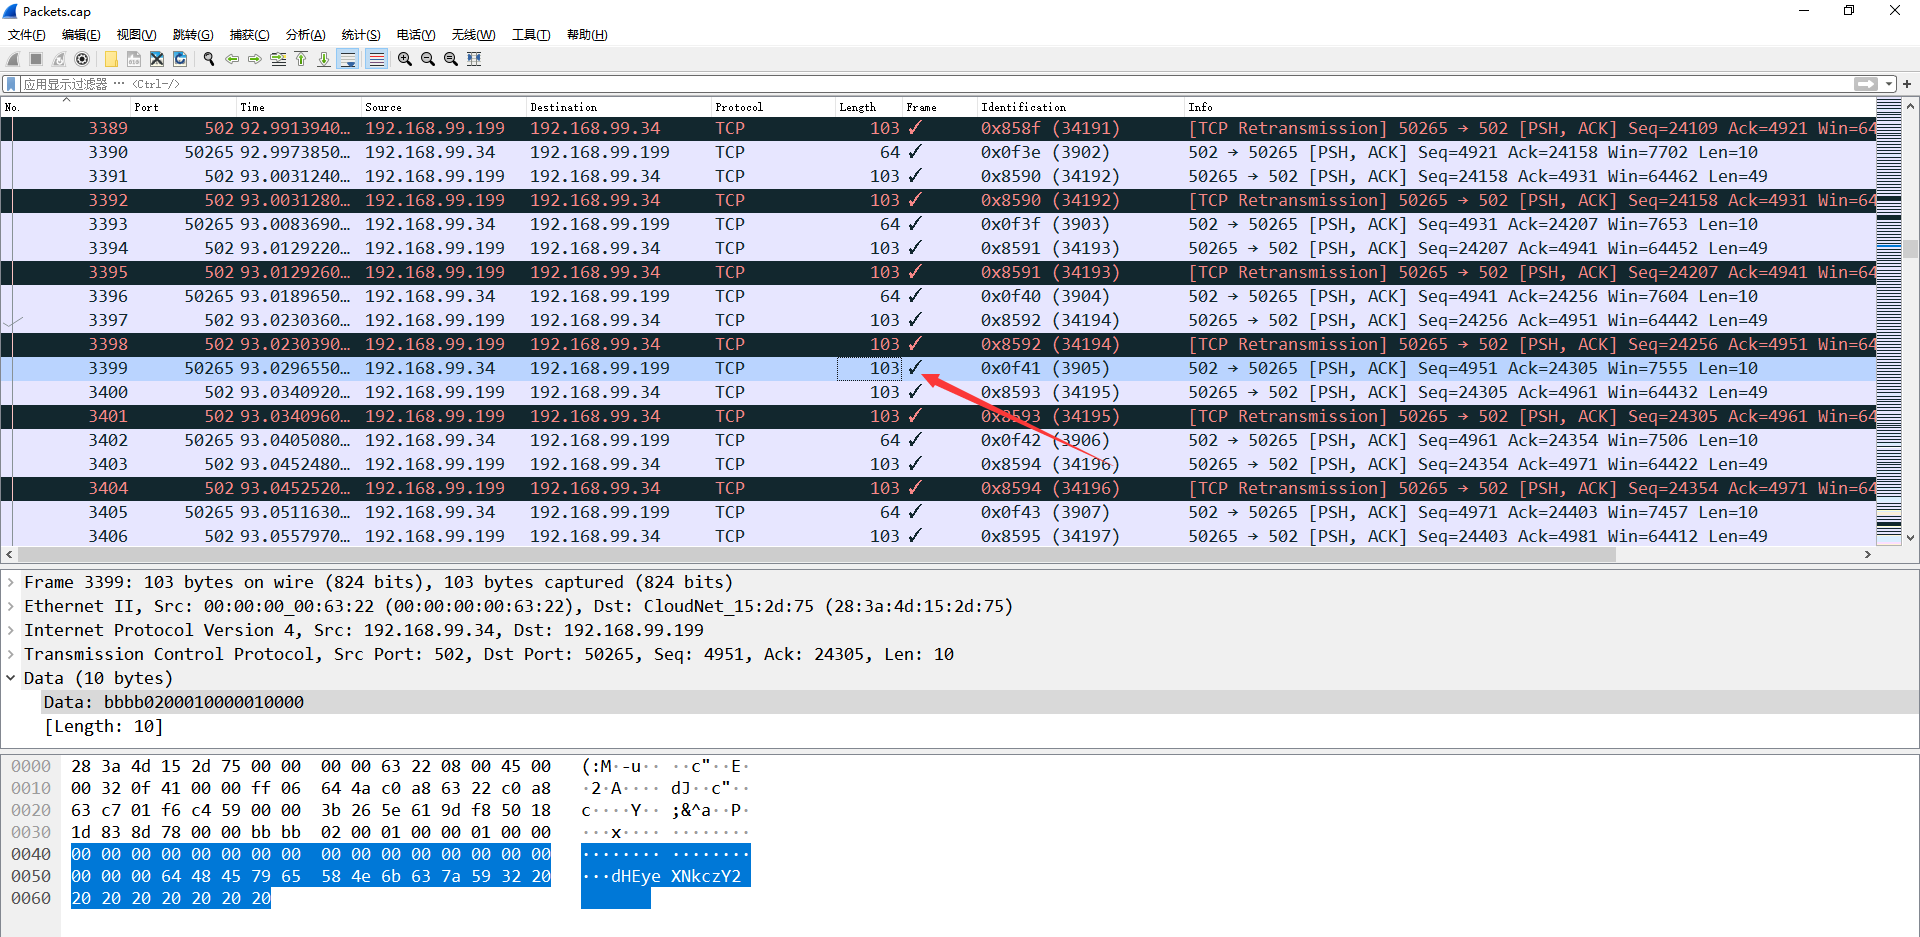Go forward in packet history

pos(255,59)
